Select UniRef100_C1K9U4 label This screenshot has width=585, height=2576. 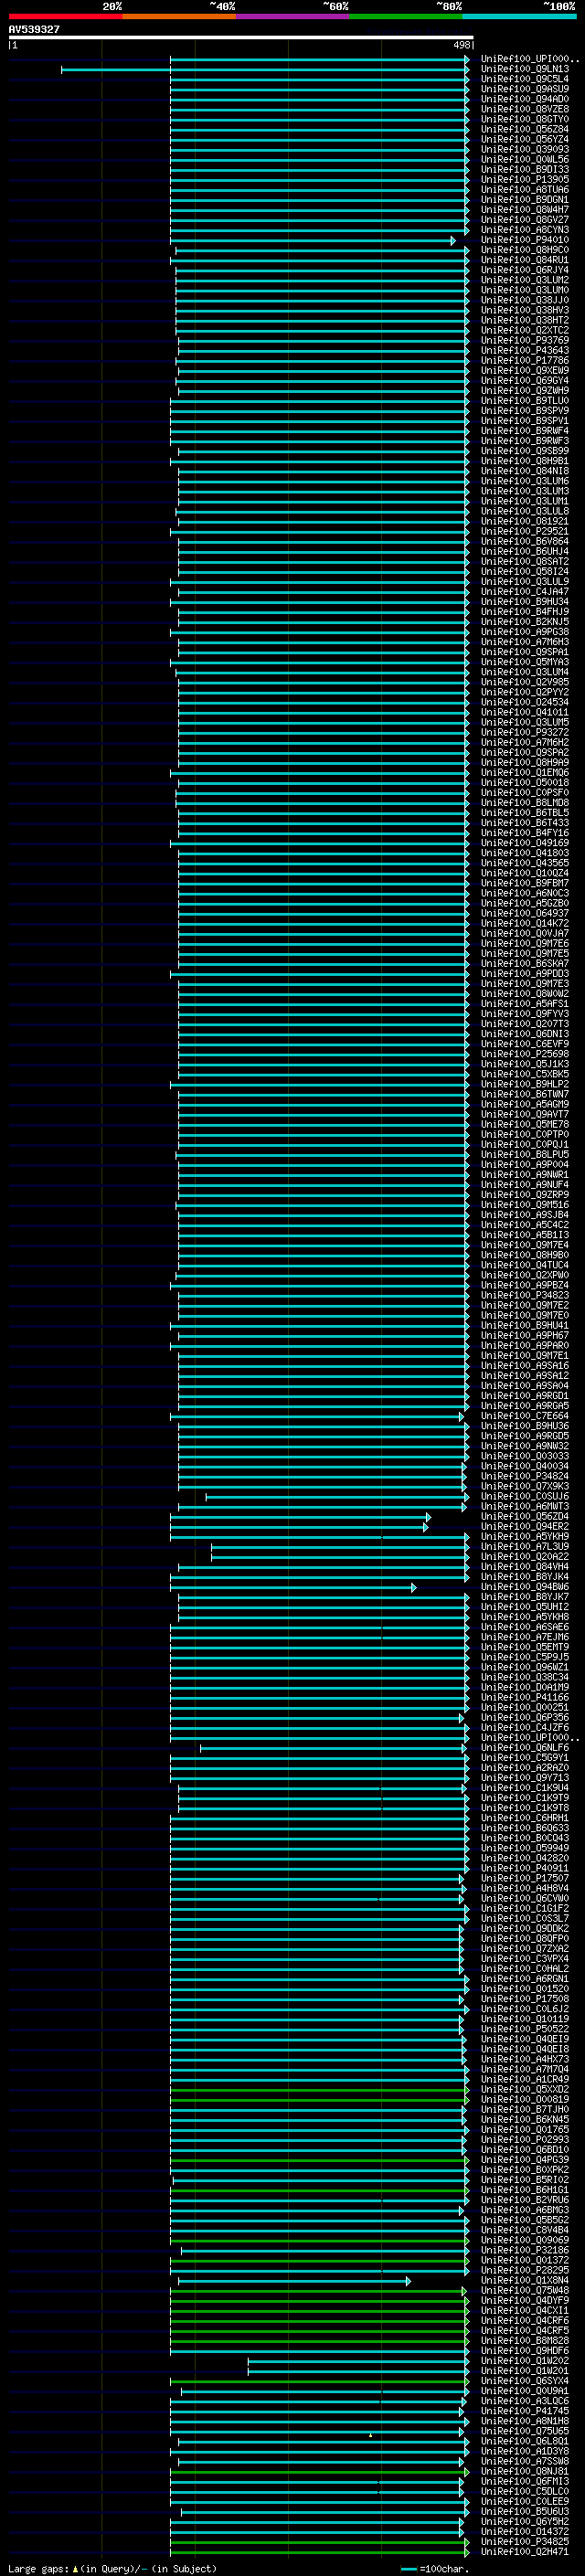(525, 1788)
